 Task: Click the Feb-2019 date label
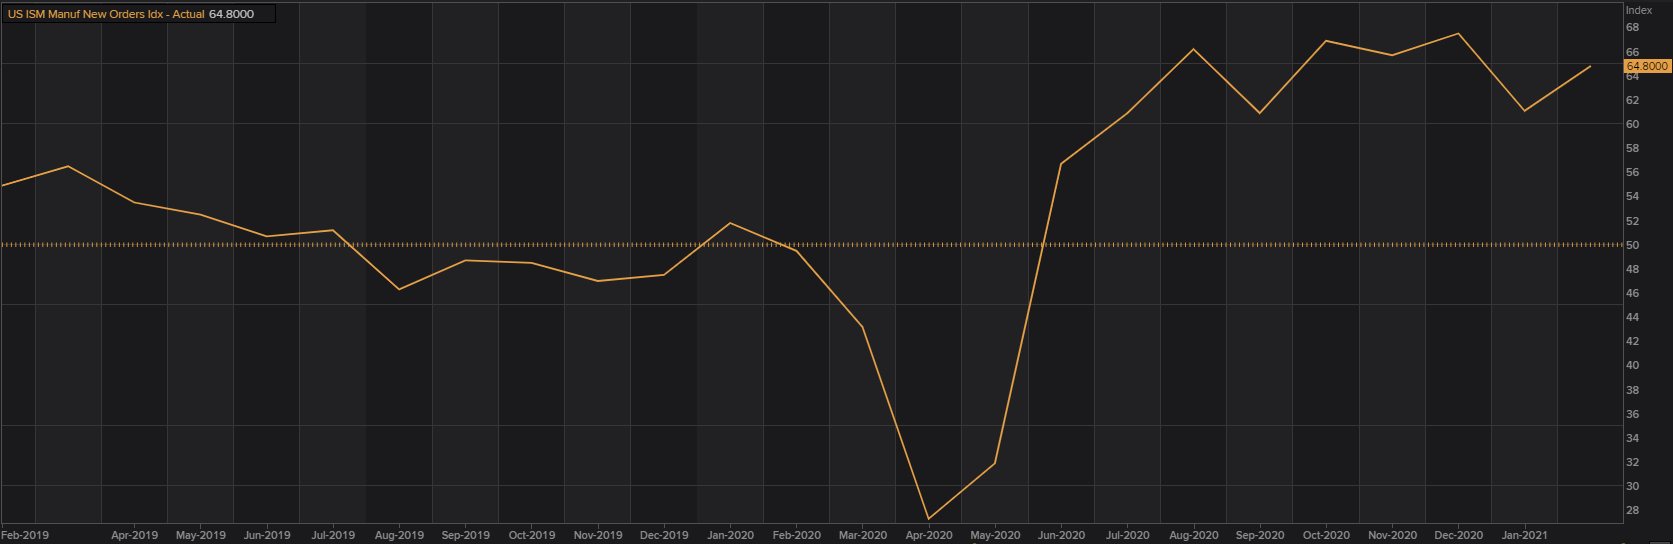[25, 535]
